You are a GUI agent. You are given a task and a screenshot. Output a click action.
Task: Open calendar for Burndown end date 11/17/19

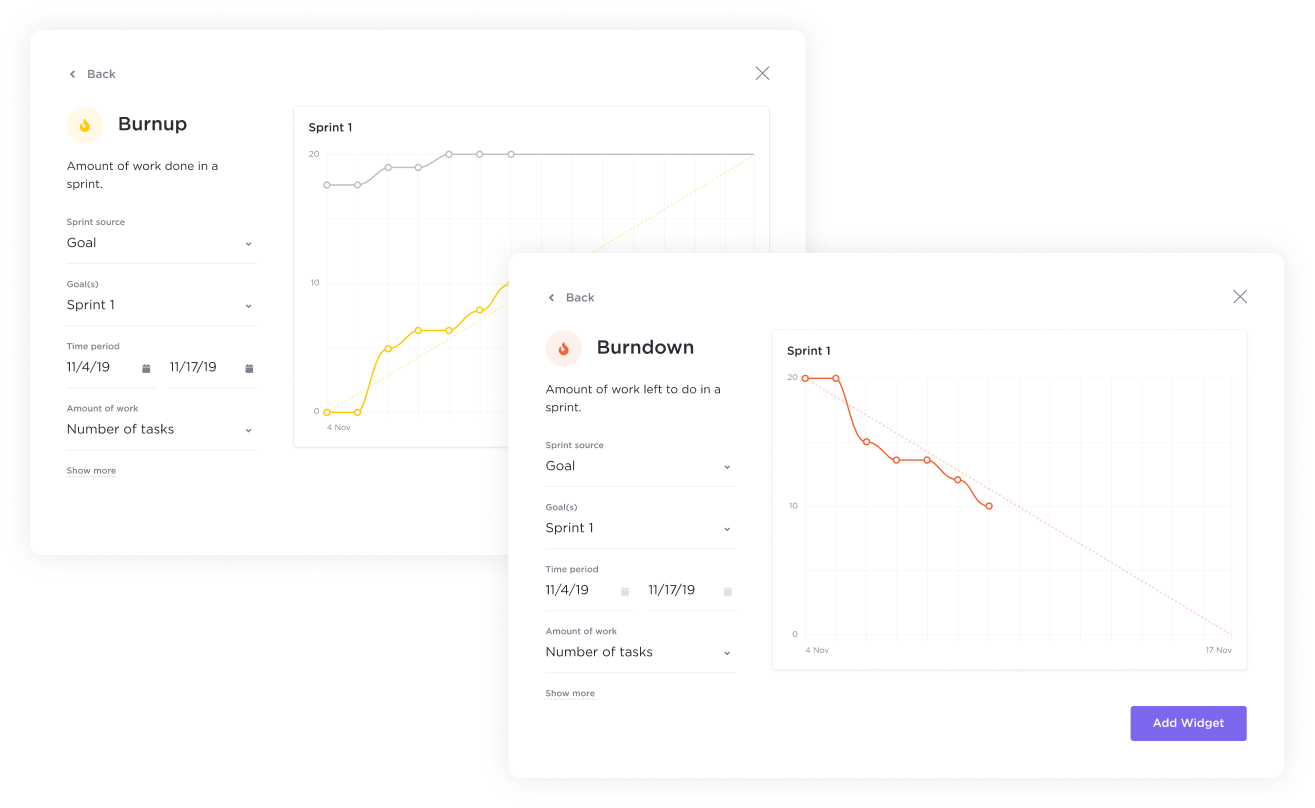pos(728,591)
